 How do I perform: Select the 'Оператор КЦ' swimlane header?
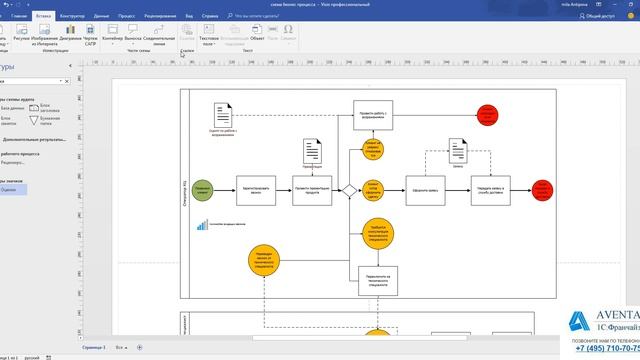point(185,193)
